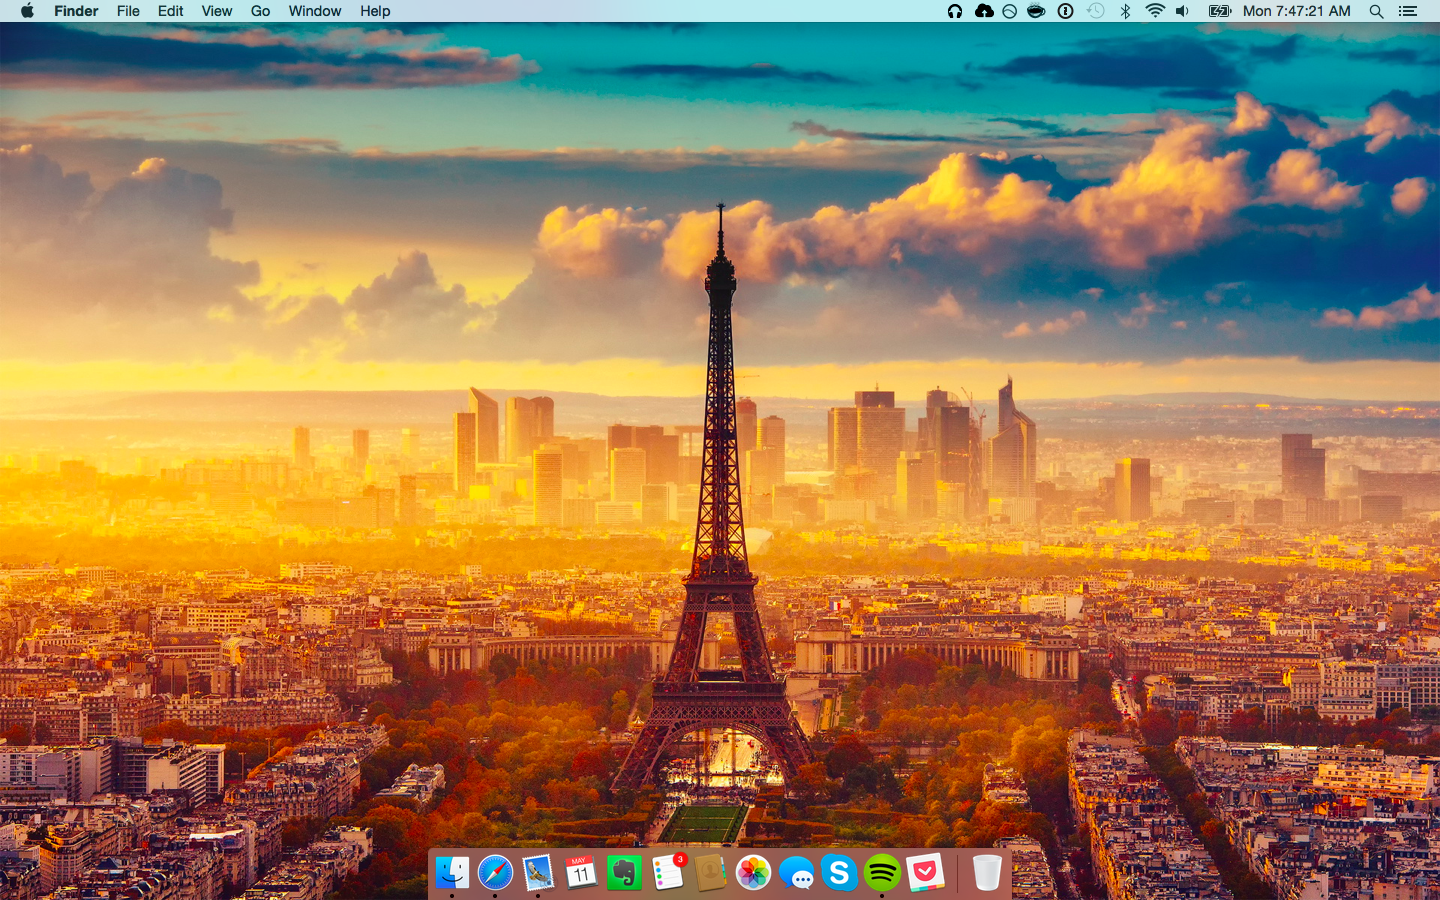Click the headphones menu bar icon
Viewport: 1440px width, 900px height.
[955, 11]
